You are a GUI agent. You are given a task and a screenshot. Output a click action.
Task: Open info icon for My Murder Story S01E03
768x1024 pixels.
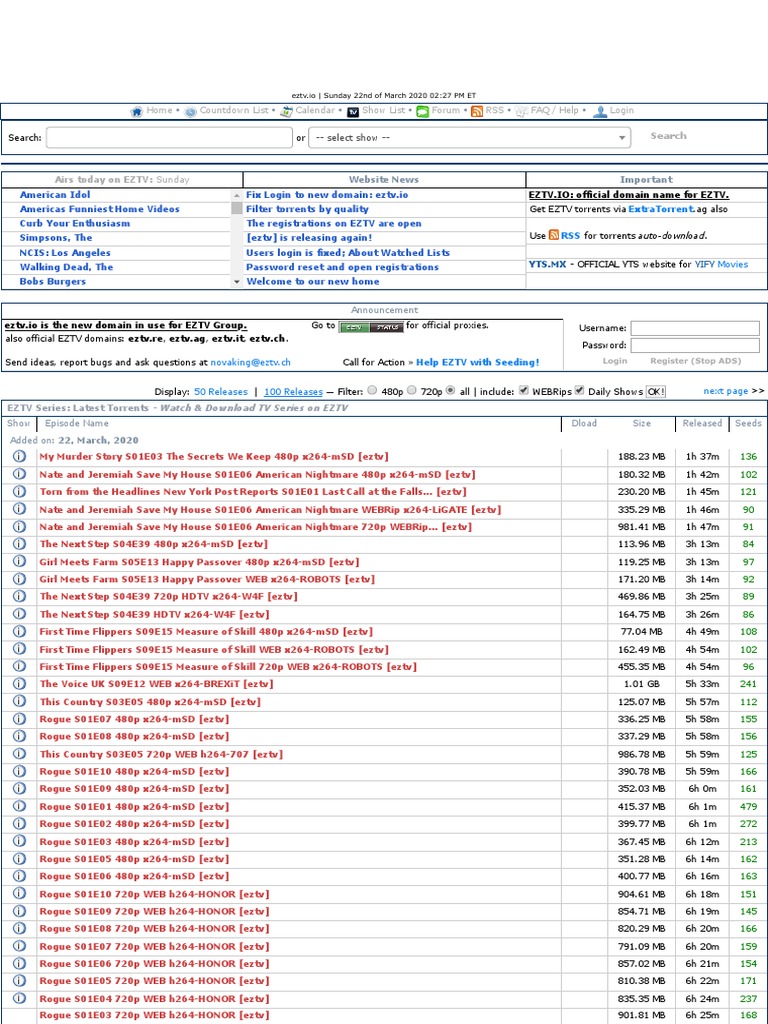tap(19, 456)
